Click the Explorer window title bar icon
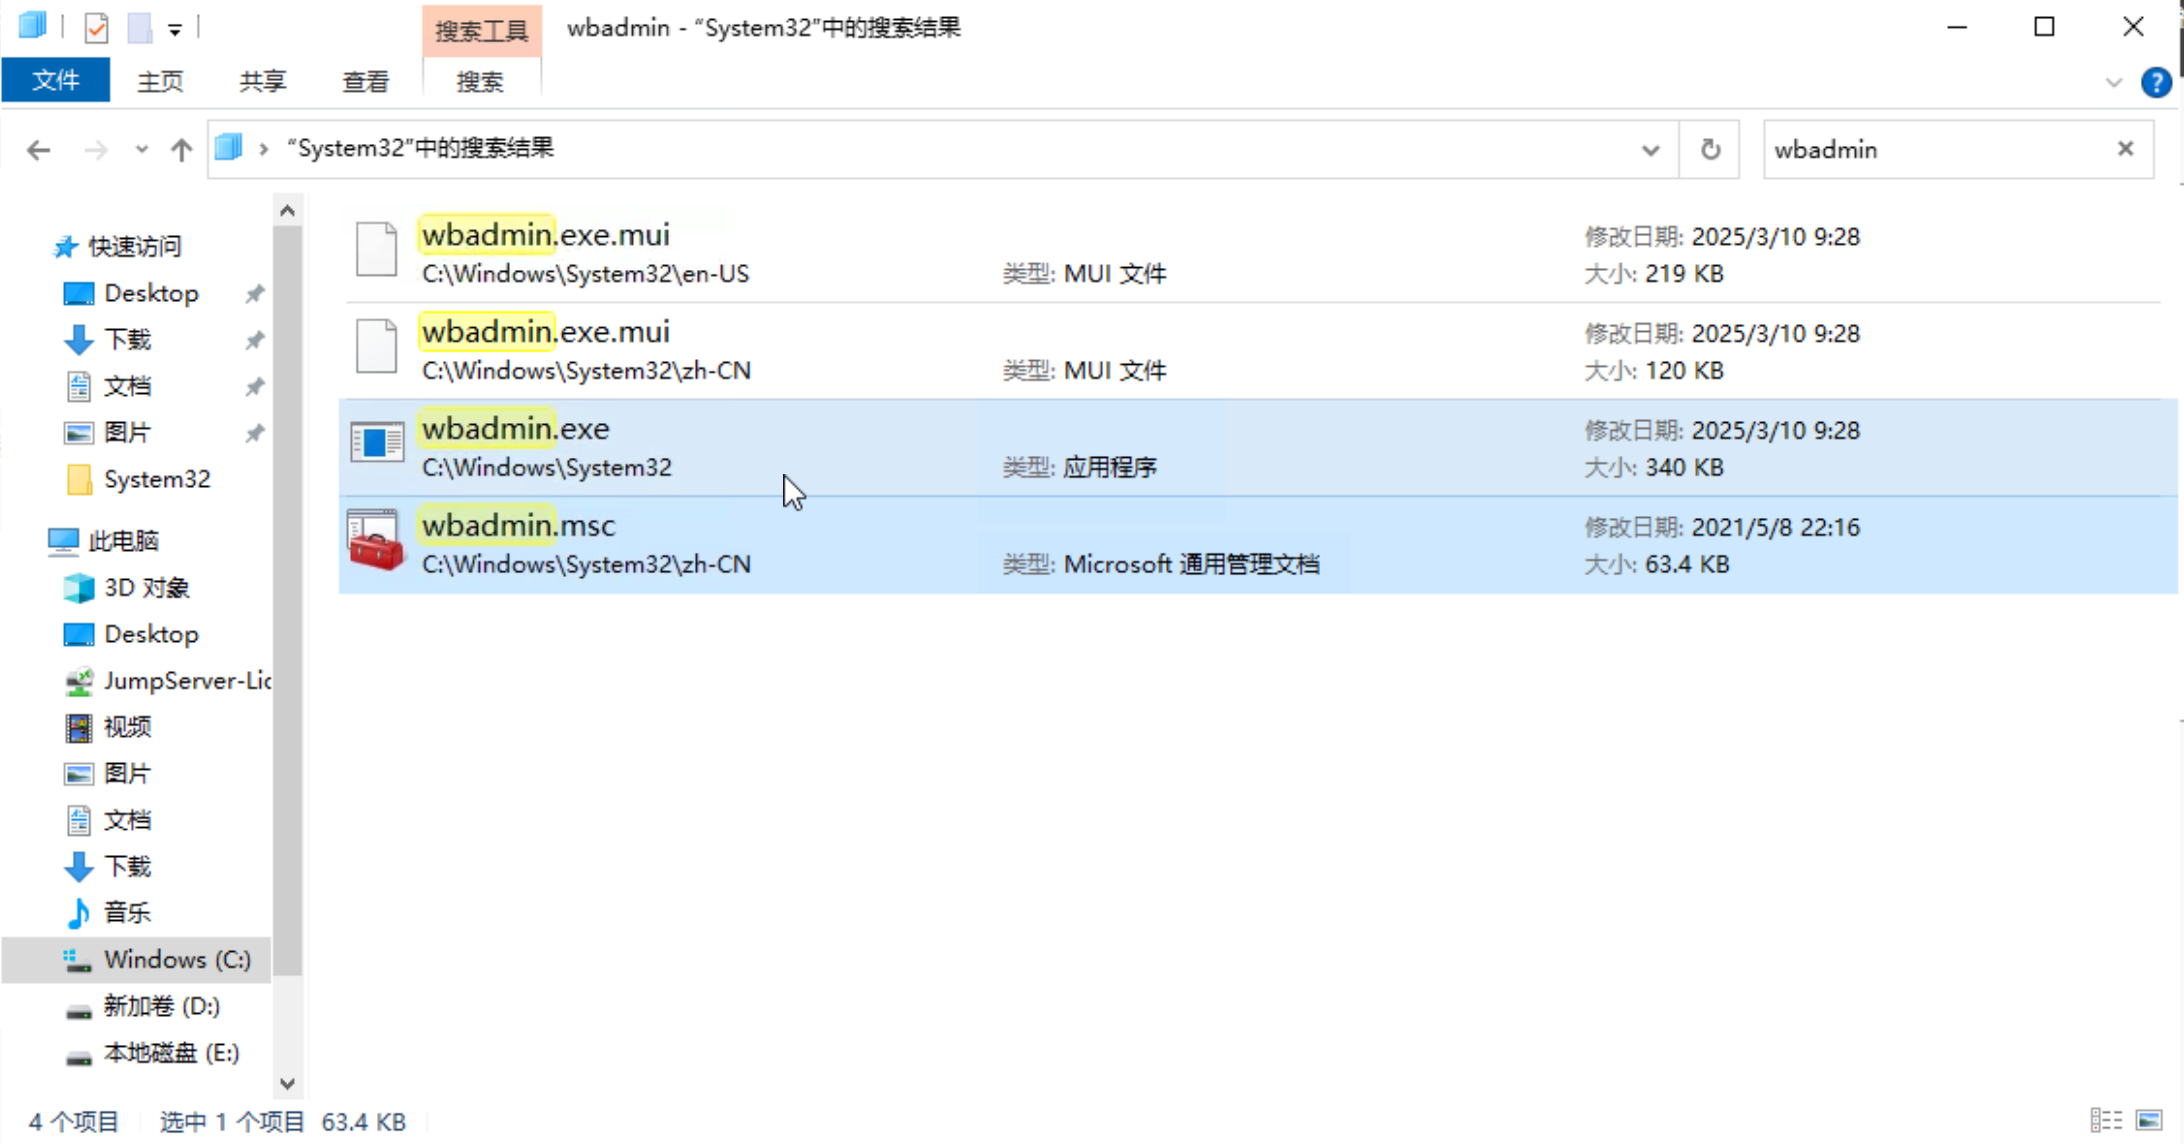This screenshot has width=2184, height=1144. pyautogui.click(x=32, y=26)
